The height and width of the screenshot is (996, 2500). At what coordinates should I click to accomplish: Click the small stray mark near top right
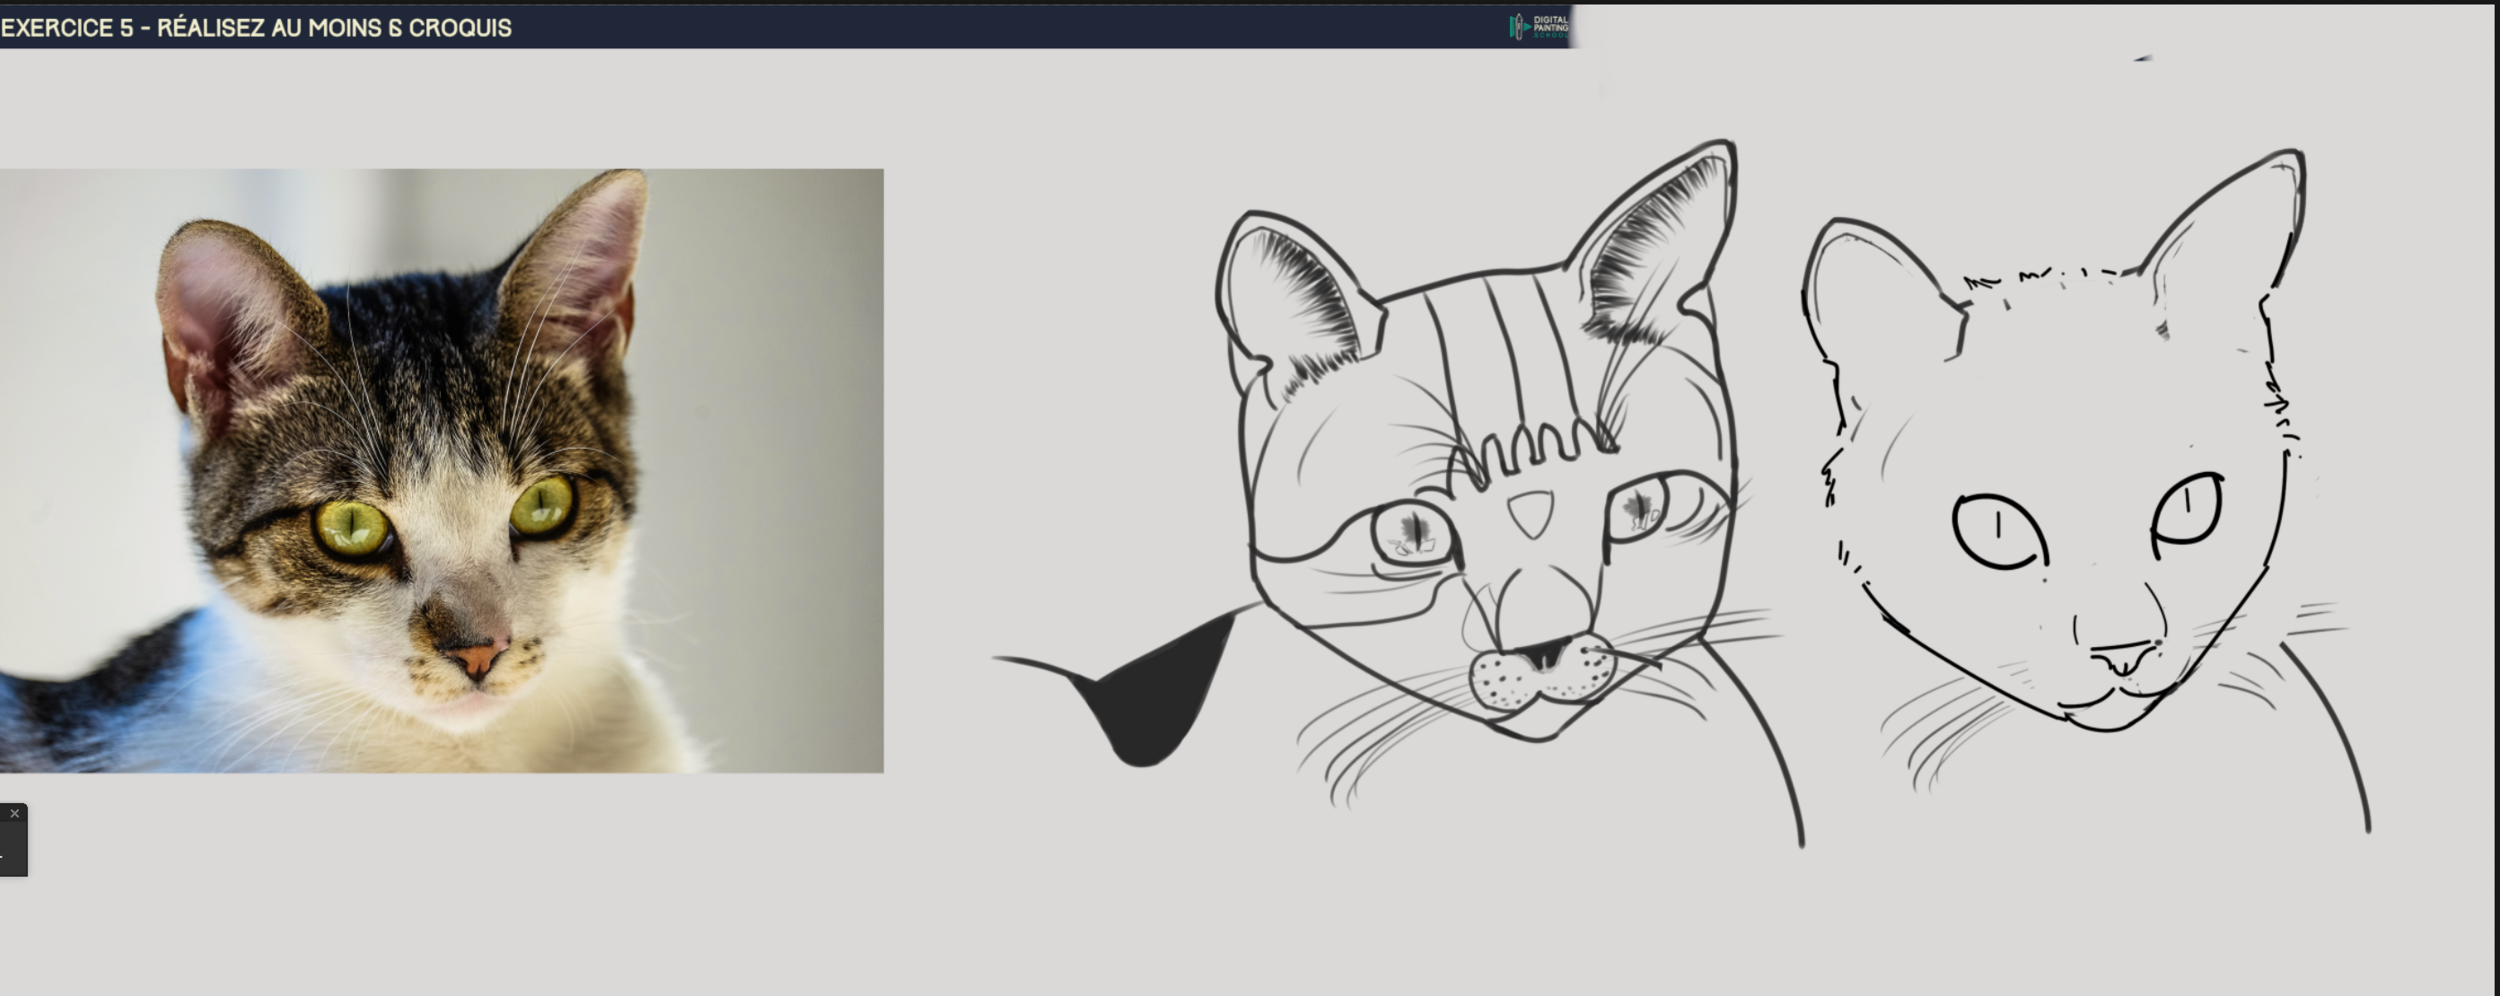(2142, 59)
